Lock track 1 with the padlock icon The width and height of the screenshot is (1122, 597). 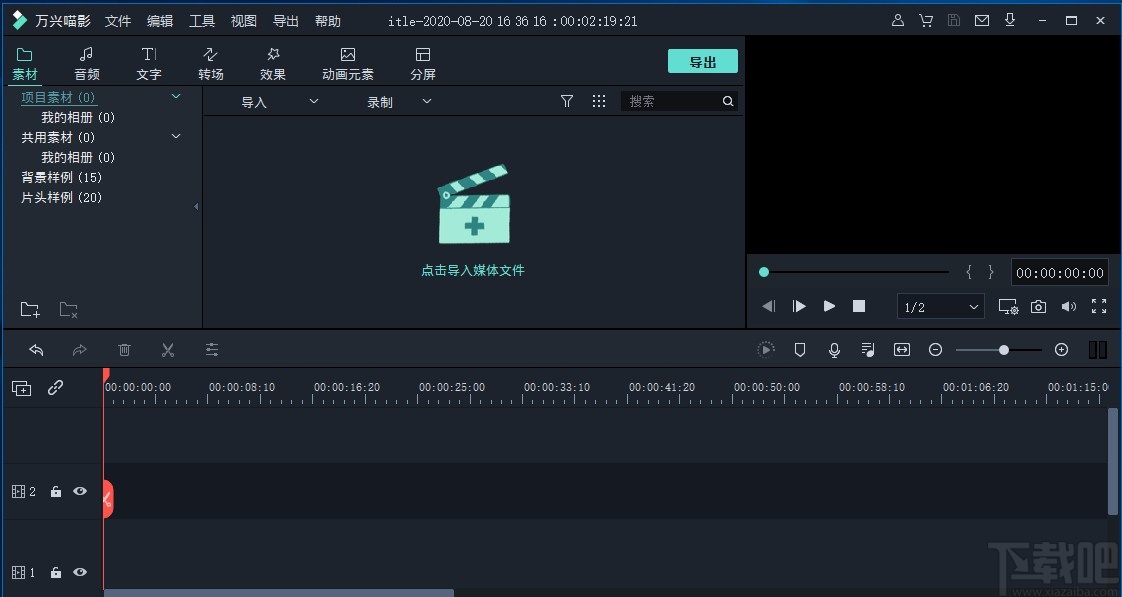tap(55, 572)
